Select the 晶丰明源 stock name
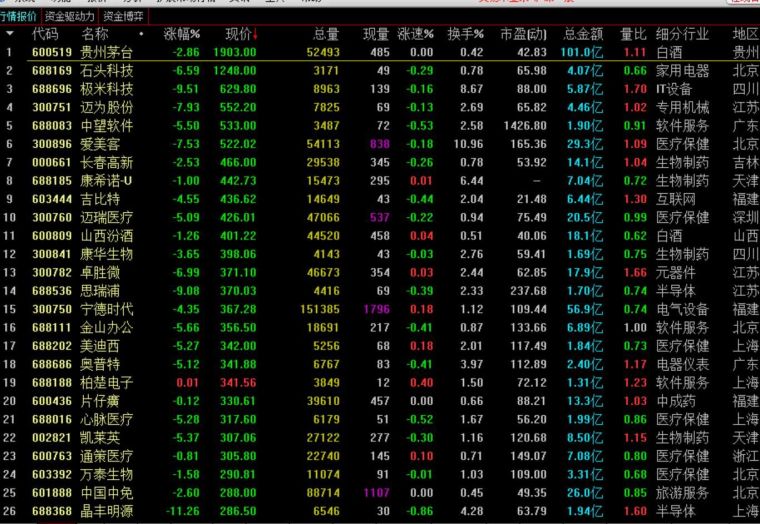Viewport: 760px width, 524px height. (x=107, y=511)
